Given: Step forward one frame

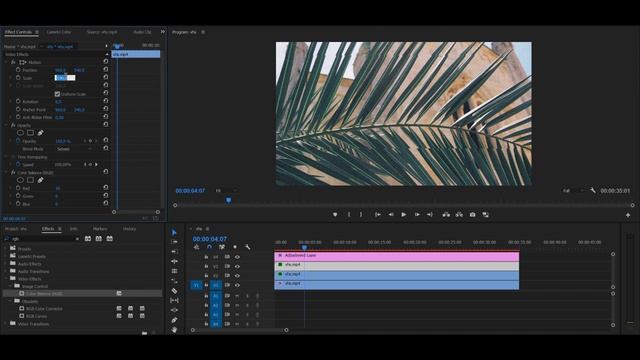Looking at the screenshot, I should (417, 214).
